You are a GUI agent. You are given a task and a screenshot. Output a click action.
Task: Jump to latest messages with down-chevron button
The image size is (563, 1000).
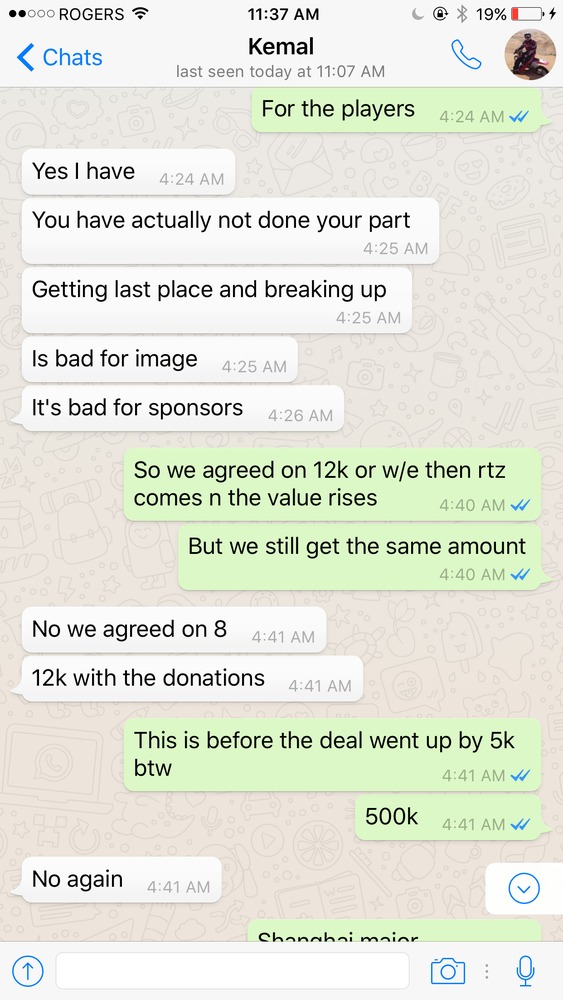click(524, 888)
